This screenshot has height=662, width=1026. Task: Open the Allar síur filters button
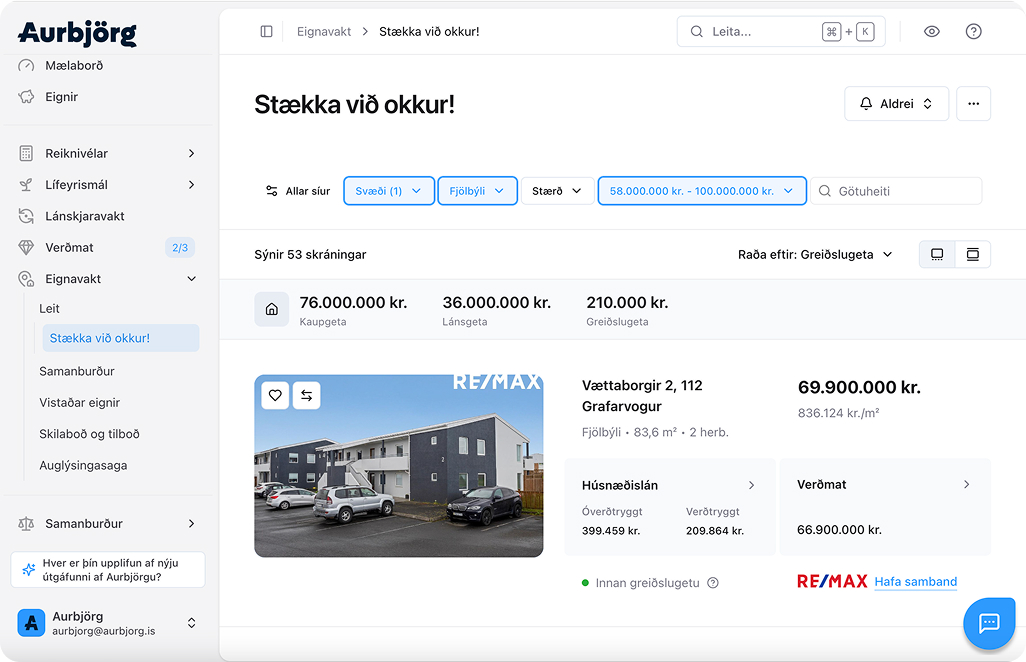click(x=297, y=191)
